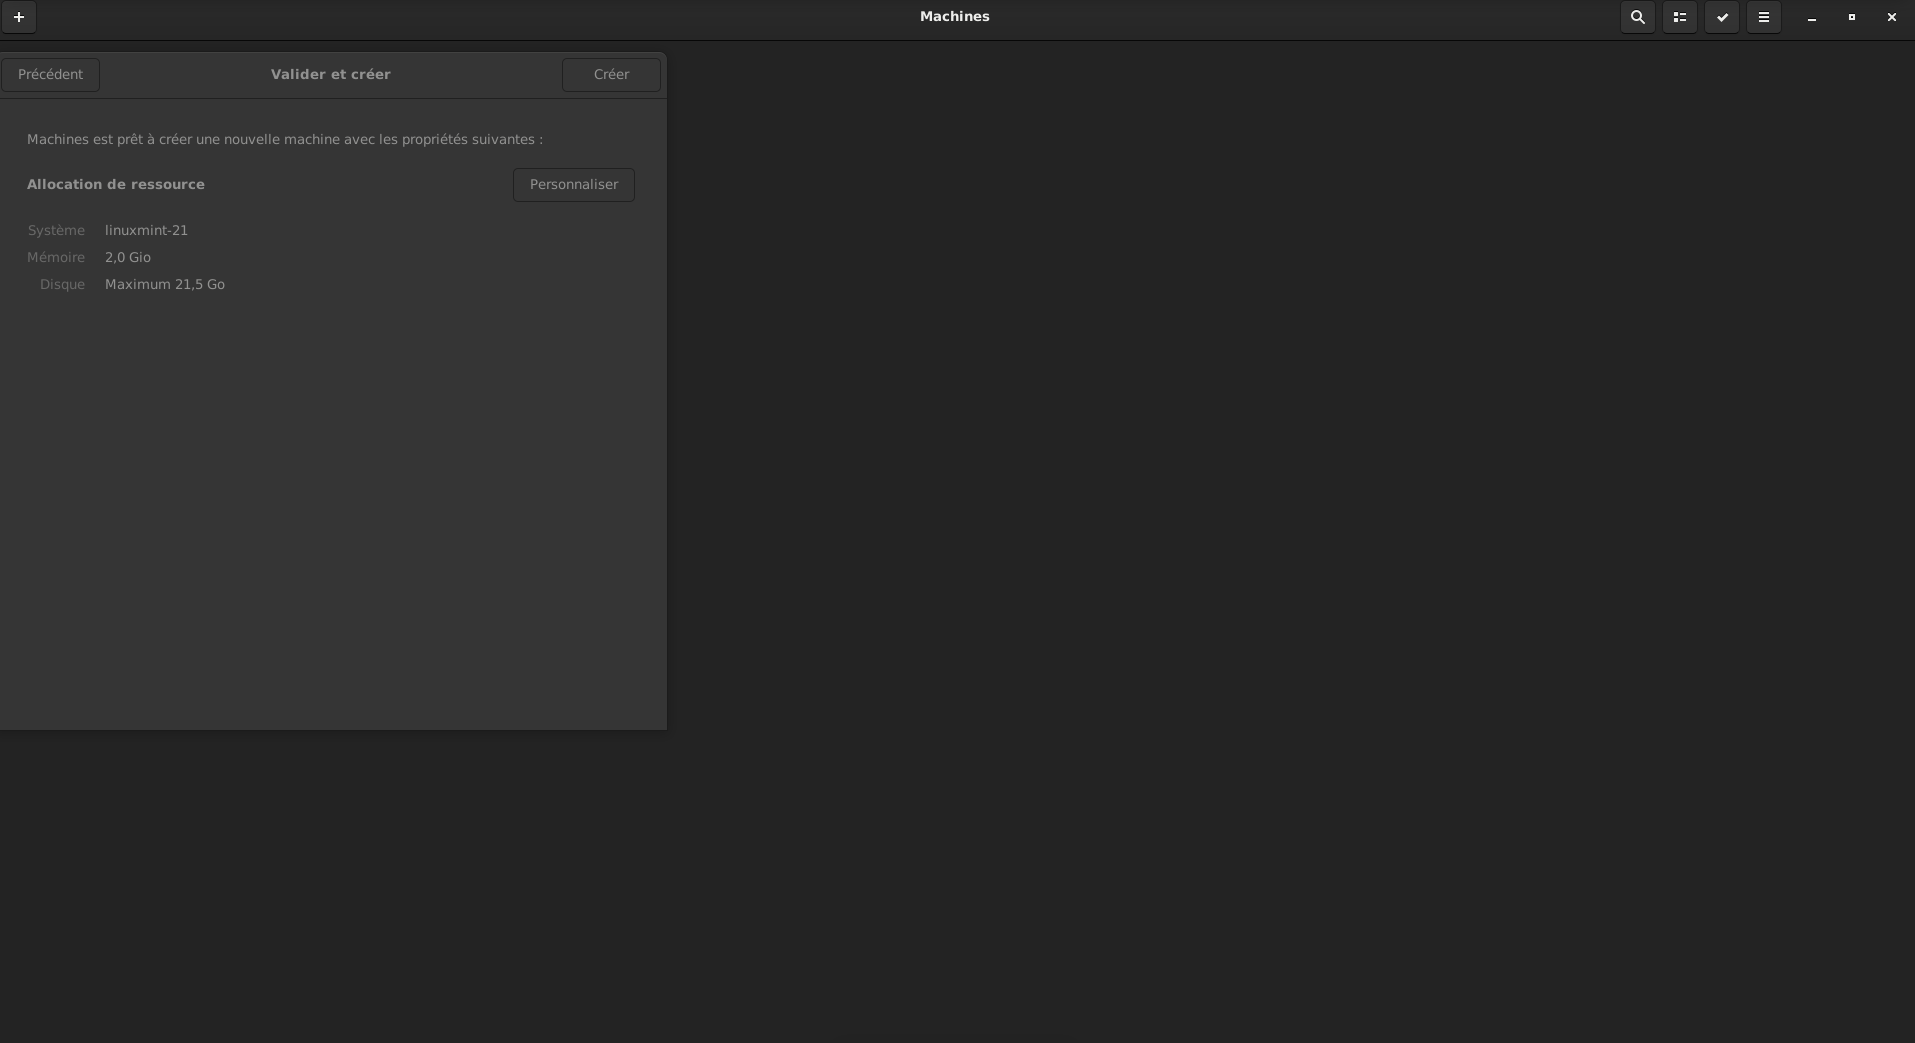
Task: Select the Maximum 21,5 Go disk value
Action: click(x=165, y=284)
